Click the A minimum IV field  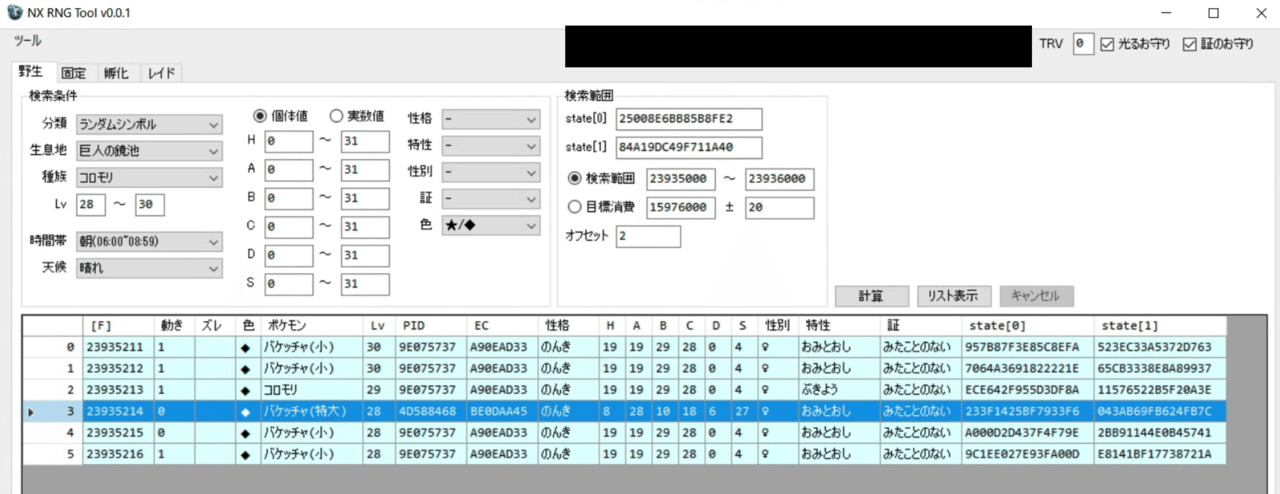click(289, 170)
